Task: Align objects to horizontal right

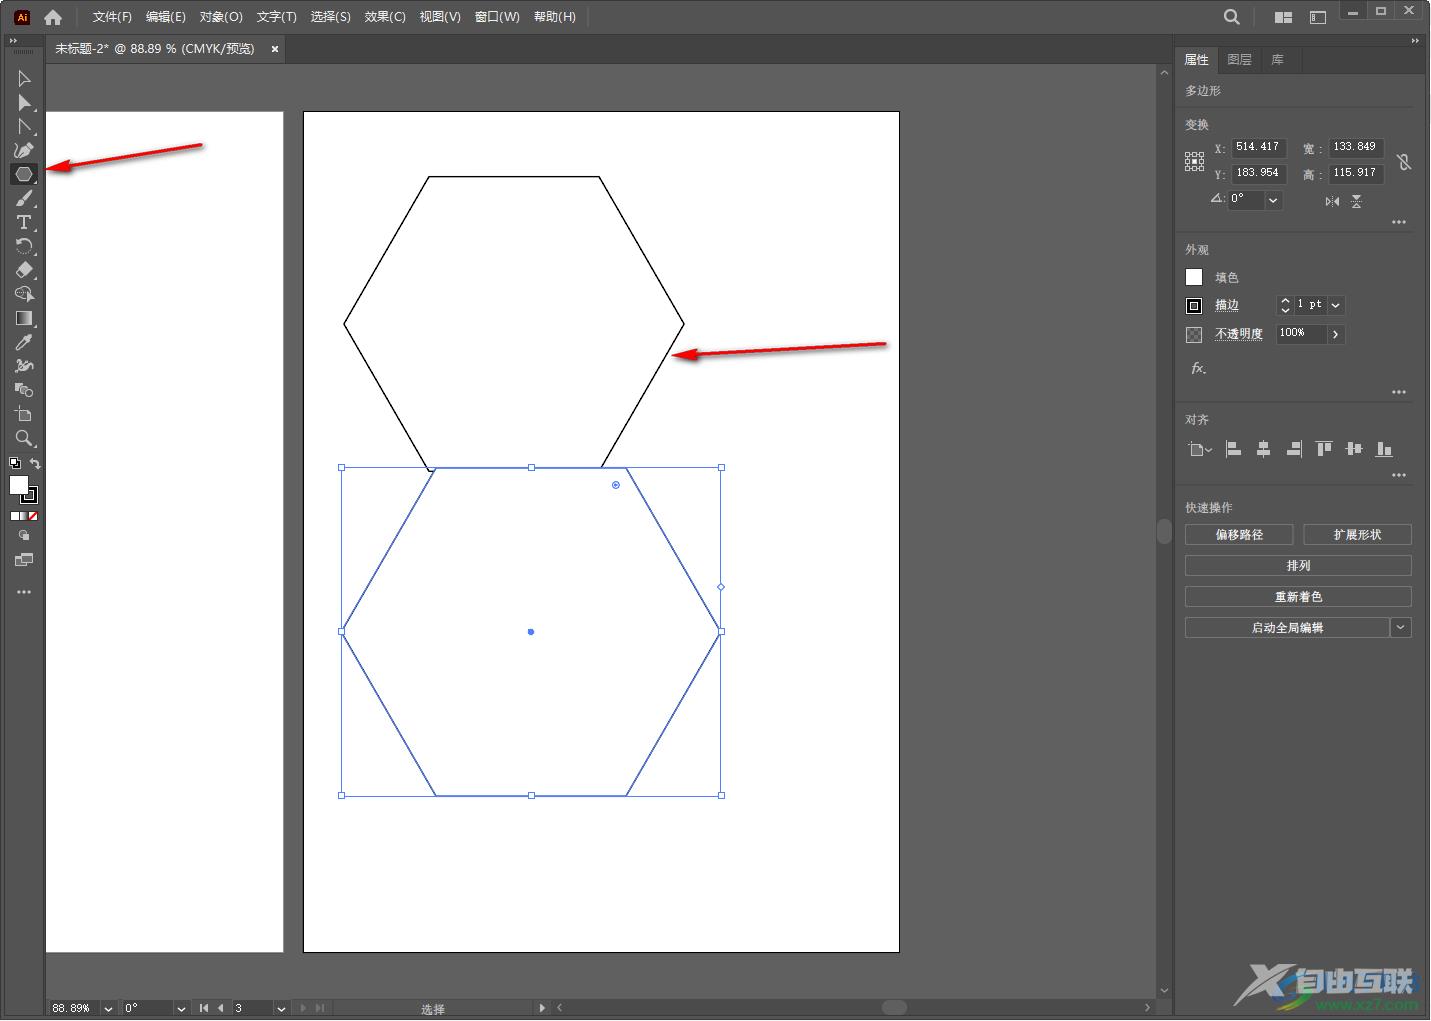Action: click(x=1294, y=449)
